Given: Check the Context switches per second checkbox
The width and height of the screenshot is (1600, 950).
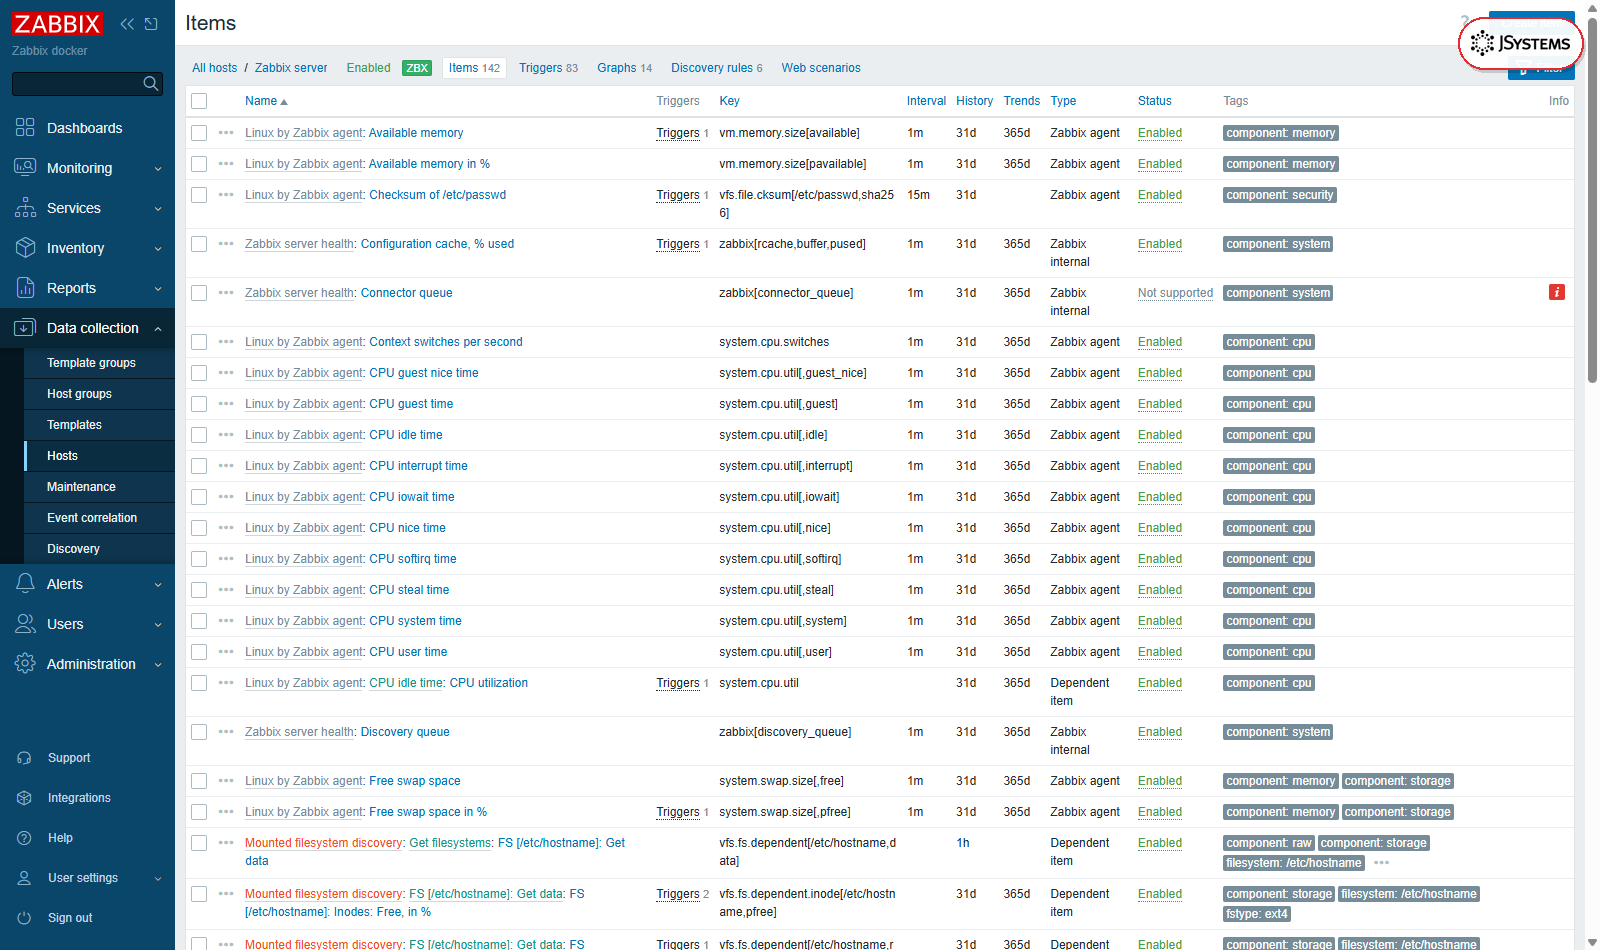Looking at the screenshot, I should [199, 342].
